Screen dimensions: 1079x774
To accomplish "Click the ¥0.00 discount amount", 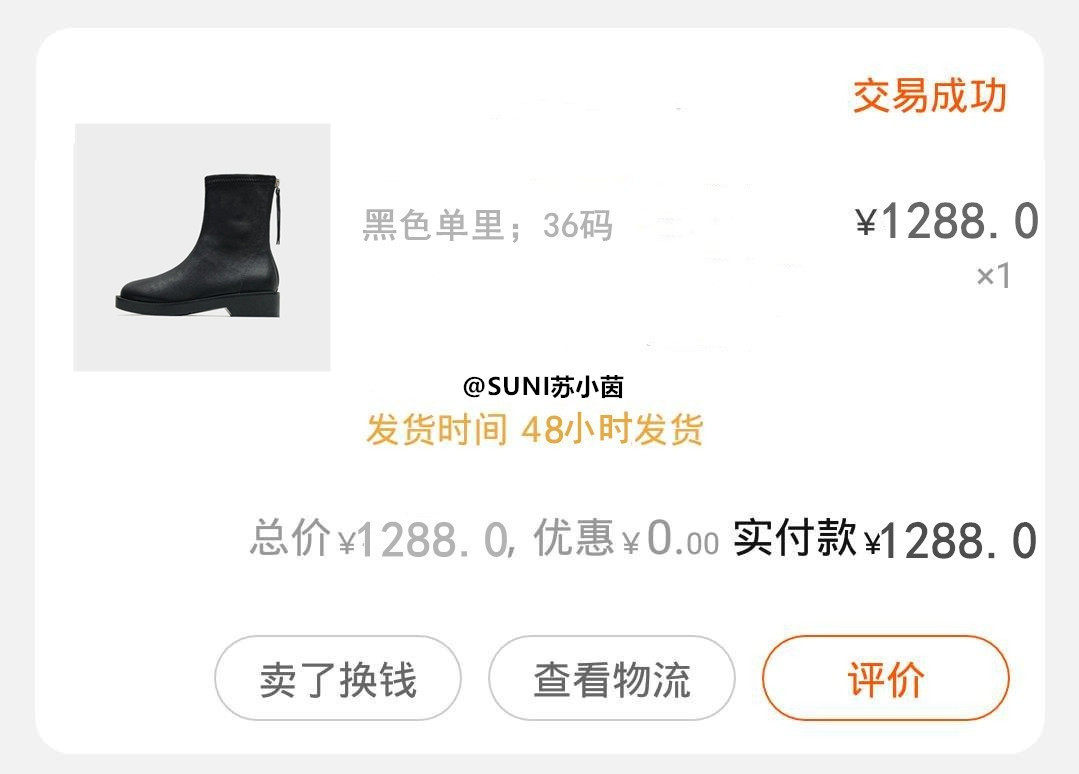I will (x=671, y=541).
